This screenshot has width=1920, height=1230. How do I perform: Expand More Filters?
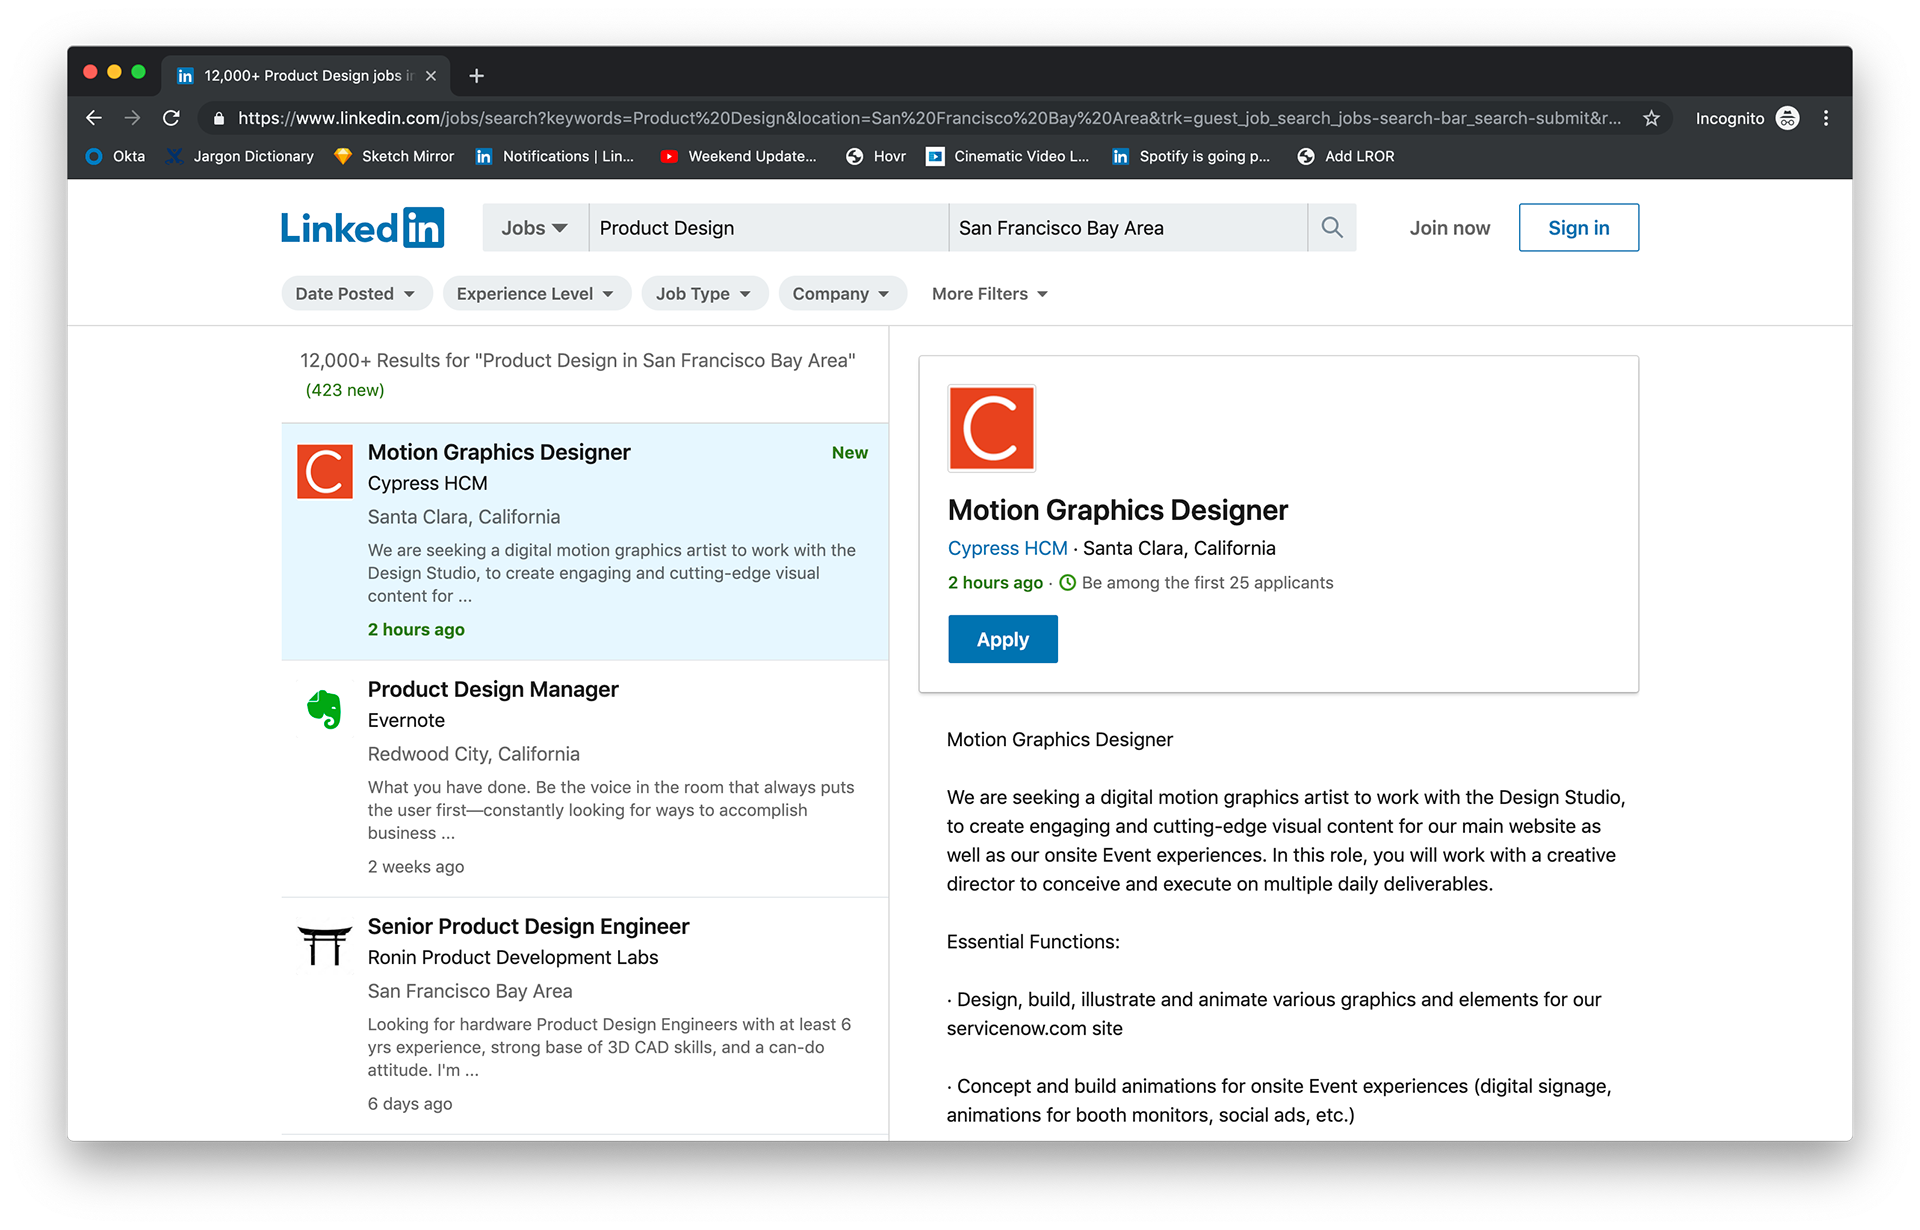coord(990,294)
